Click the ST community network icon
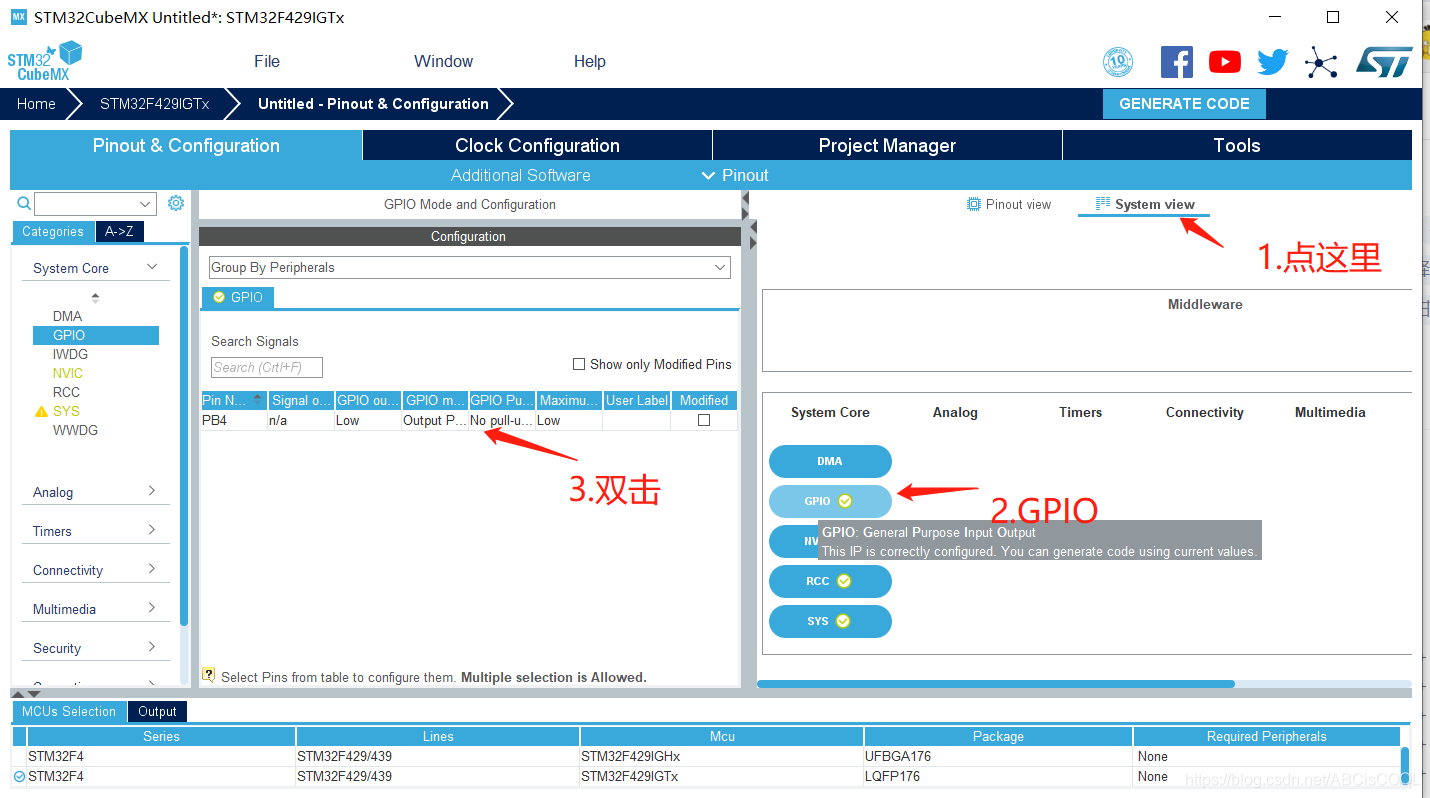The width and height of the screenshot is (1430, 798). (1321, 63)
